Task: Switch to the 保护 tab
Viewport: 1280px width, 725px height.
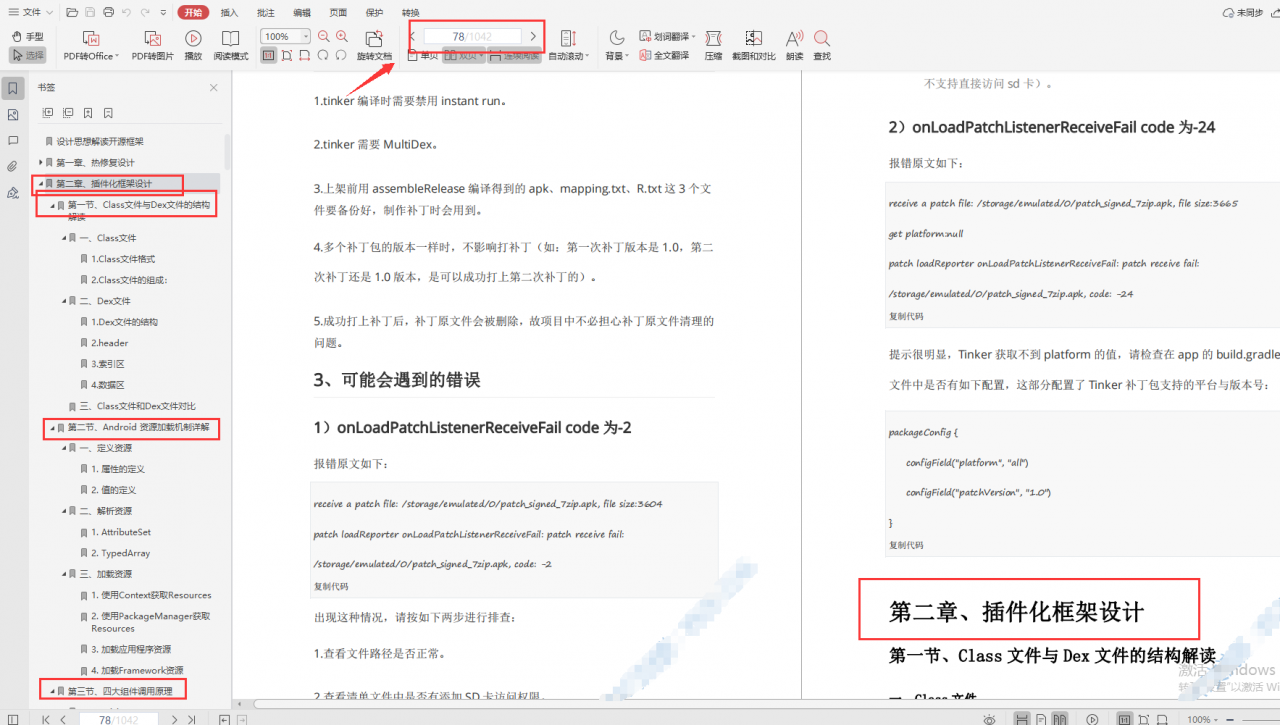Action: [375, 12]
